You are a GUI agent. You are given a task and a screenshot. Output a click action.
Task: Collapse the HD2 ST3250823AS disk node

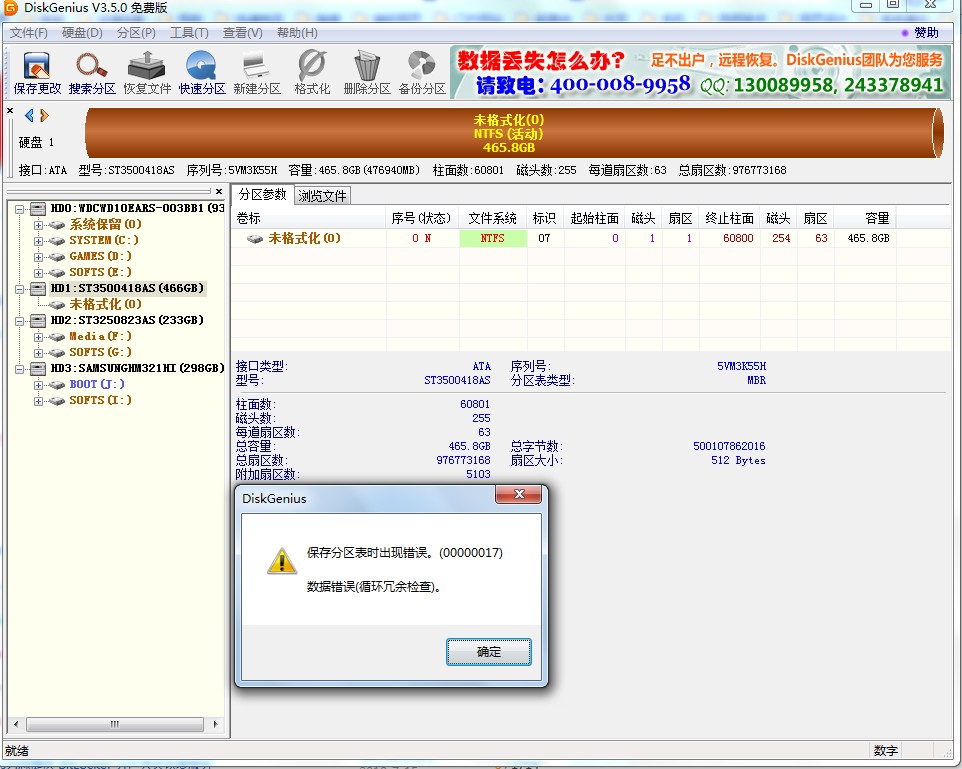click(20, 320)
